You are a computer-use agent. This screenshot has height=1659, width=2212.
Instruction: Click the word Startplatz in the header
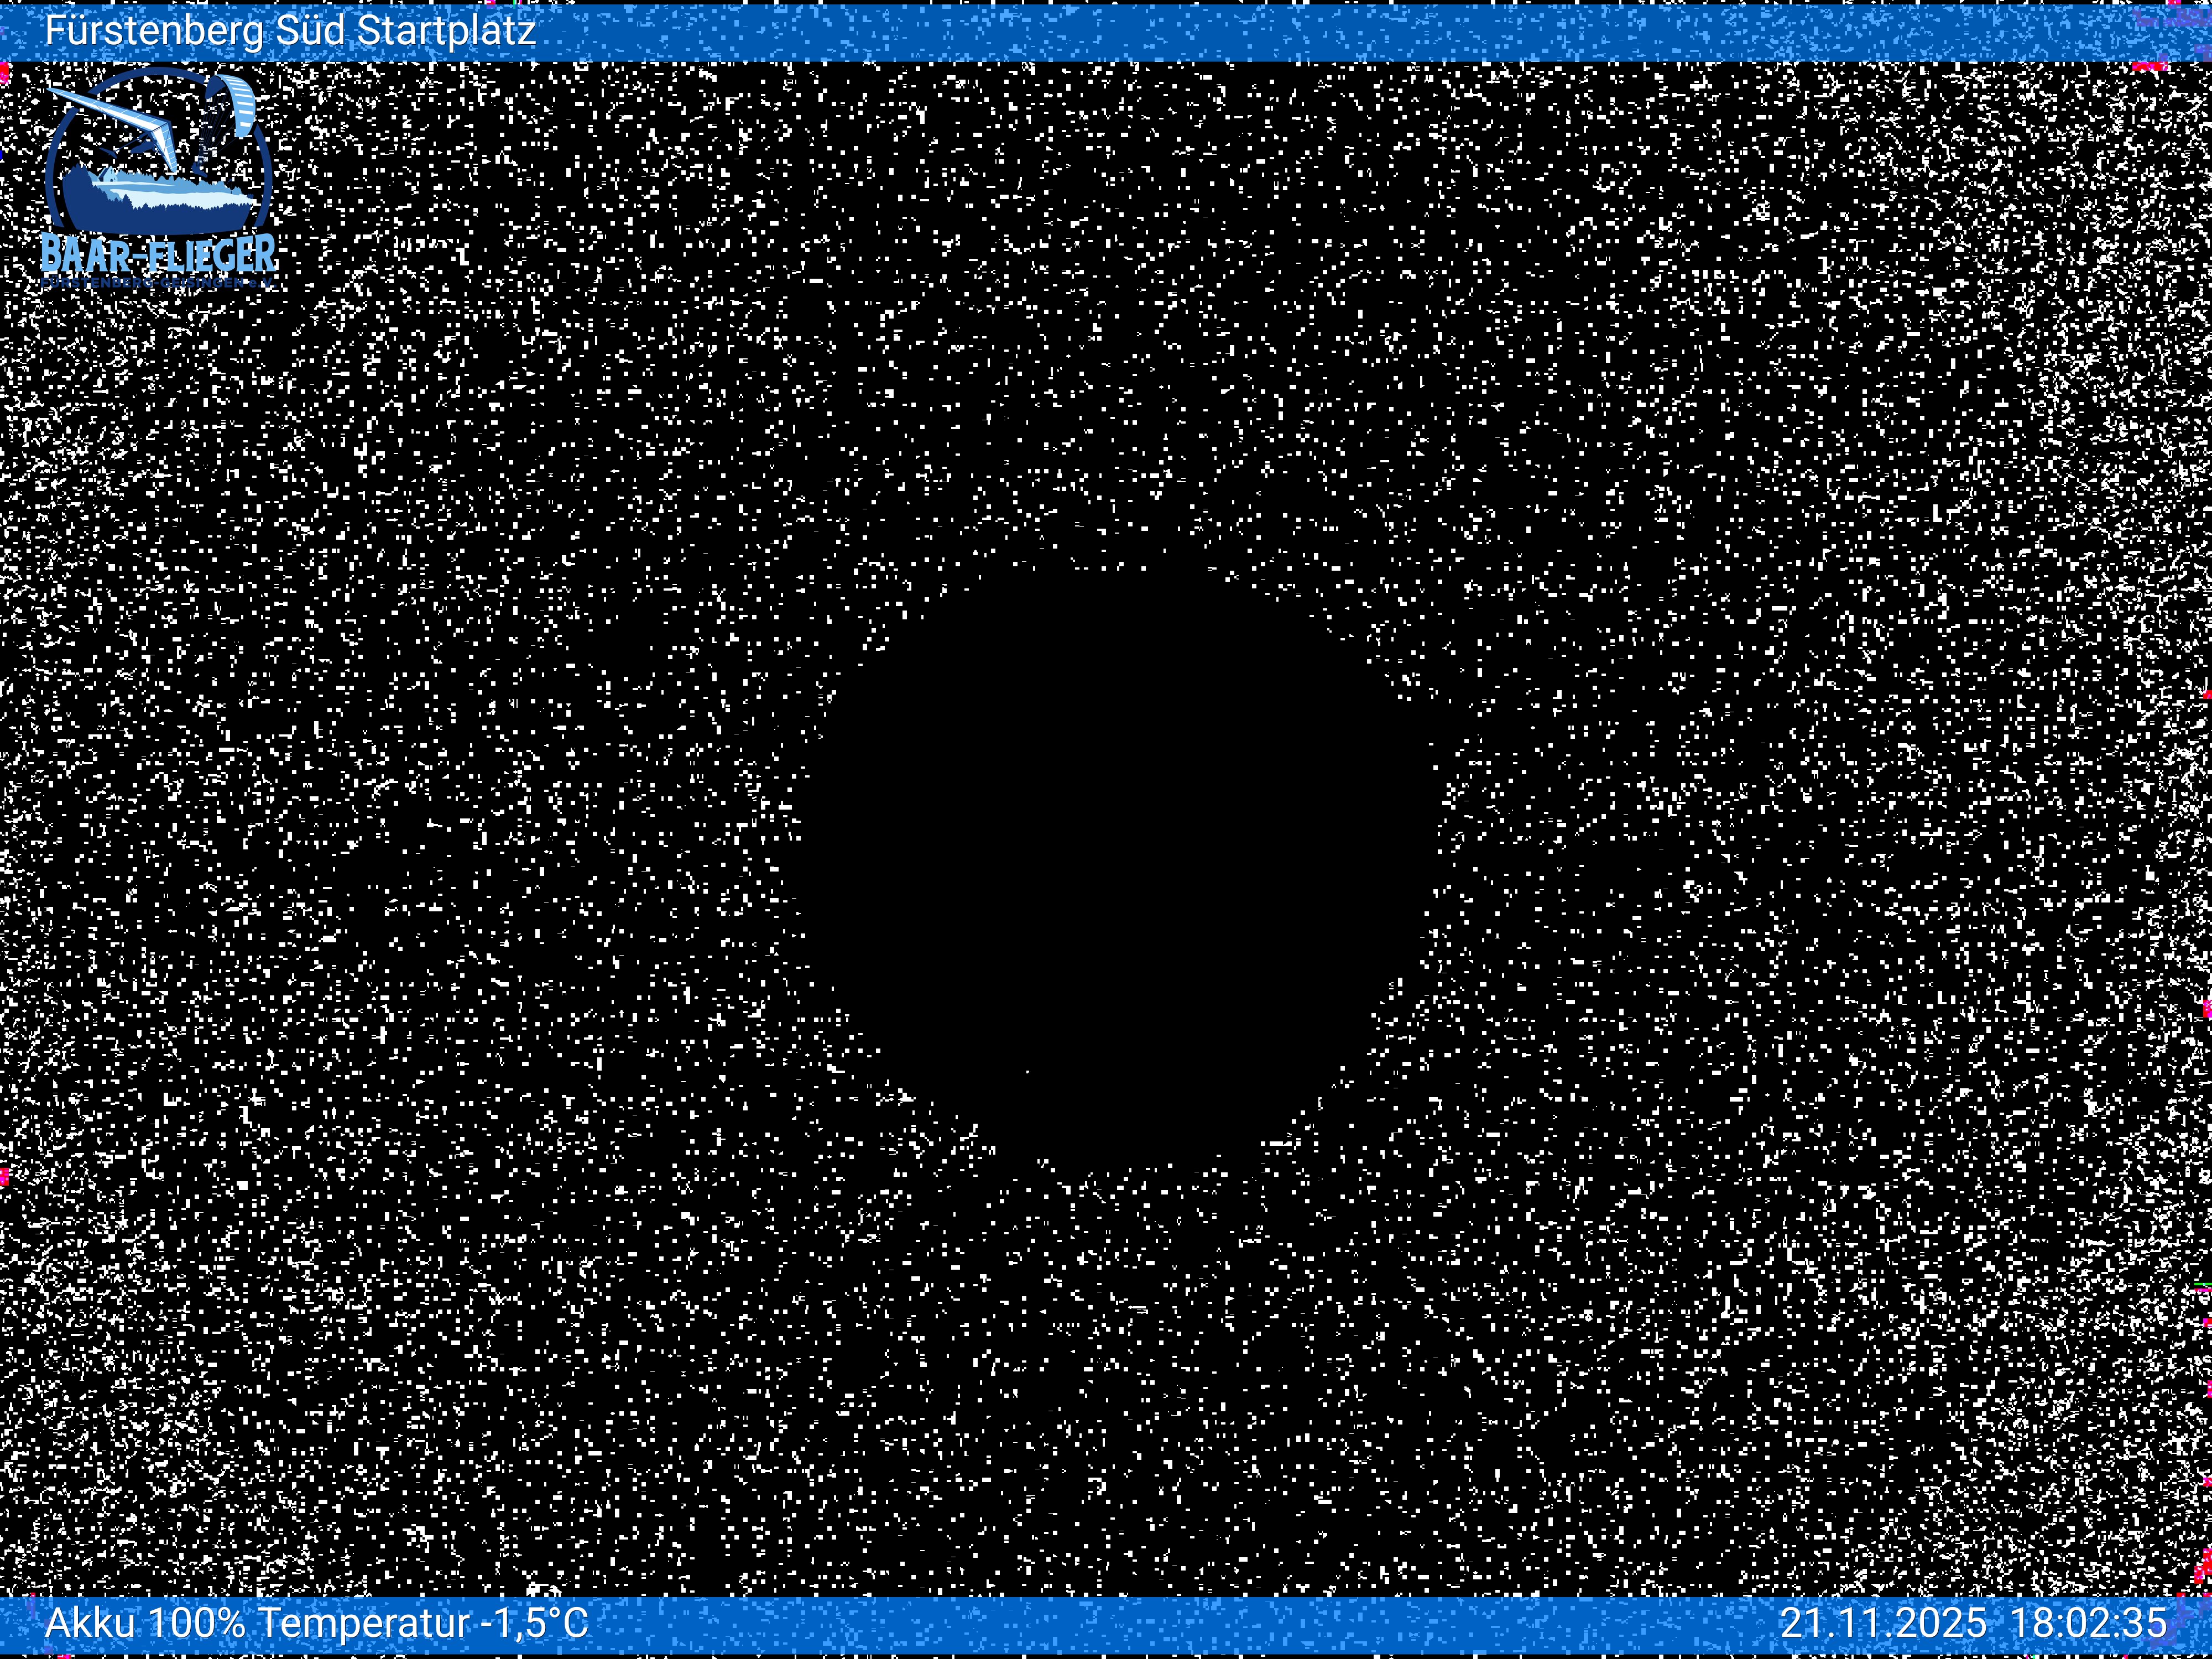[446, 31]
